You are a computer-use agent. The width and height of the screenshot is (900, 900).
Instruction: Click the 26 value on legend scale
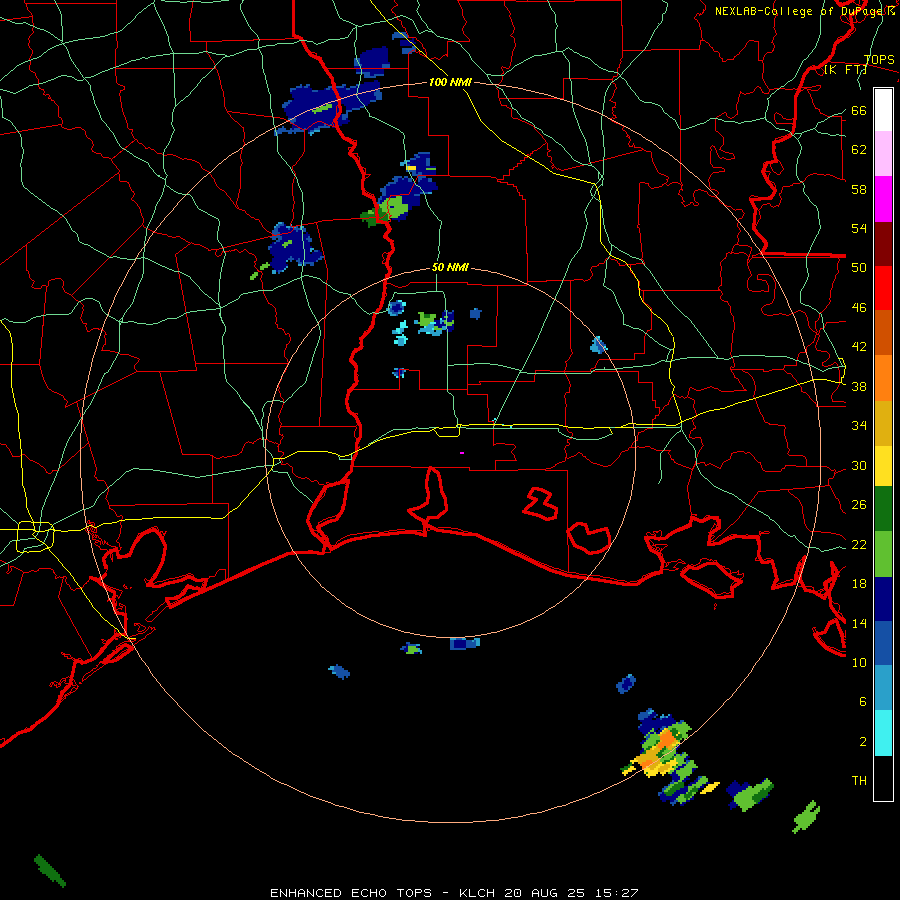[859, 505]
